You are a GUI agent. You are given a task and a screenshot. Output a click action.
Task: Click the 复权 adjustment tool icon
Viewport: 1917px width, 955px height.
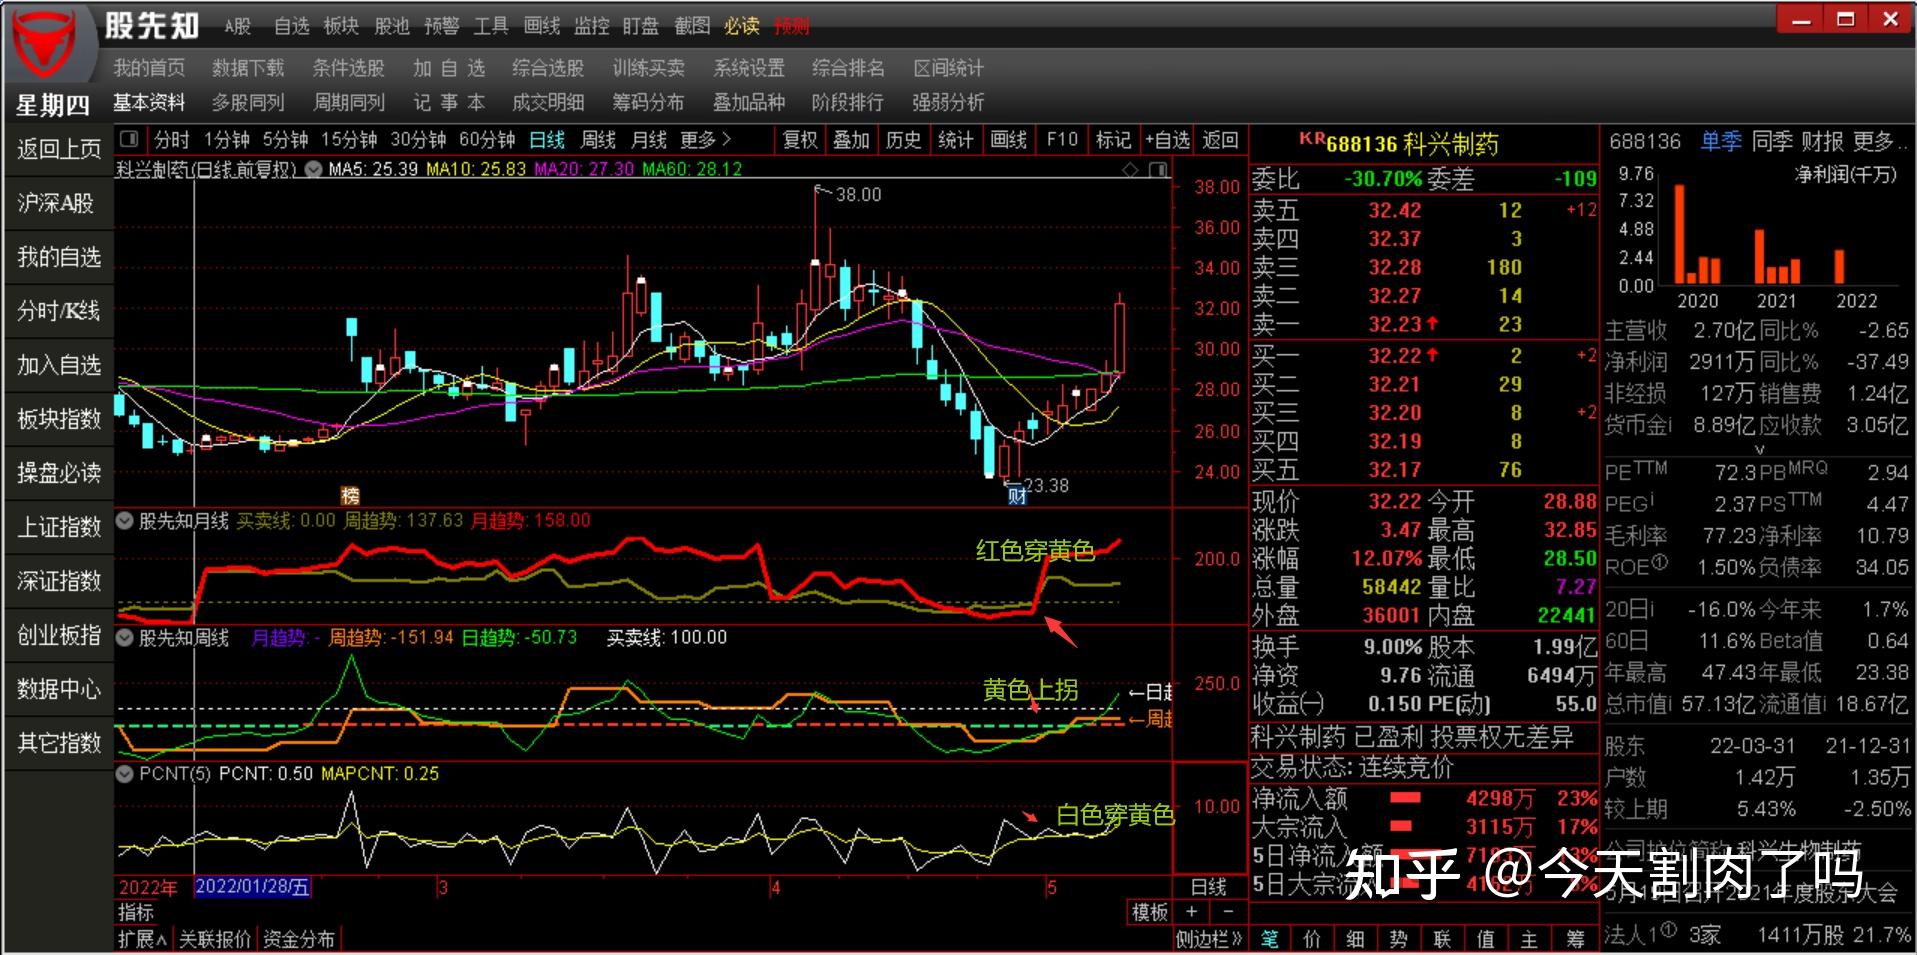(x=797, y=140)
